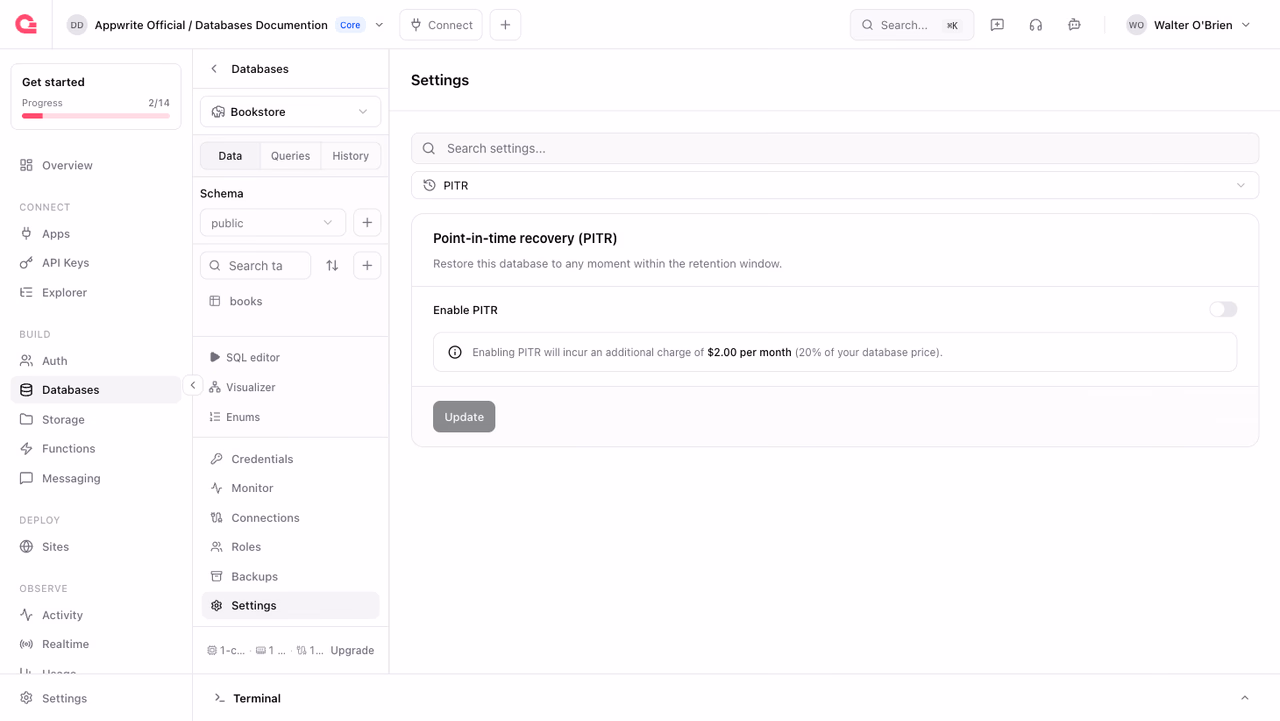The height and width of the screenshot is (721, 1280).
Task: Add a new schema with plus button
Action: tap(367, 223)
